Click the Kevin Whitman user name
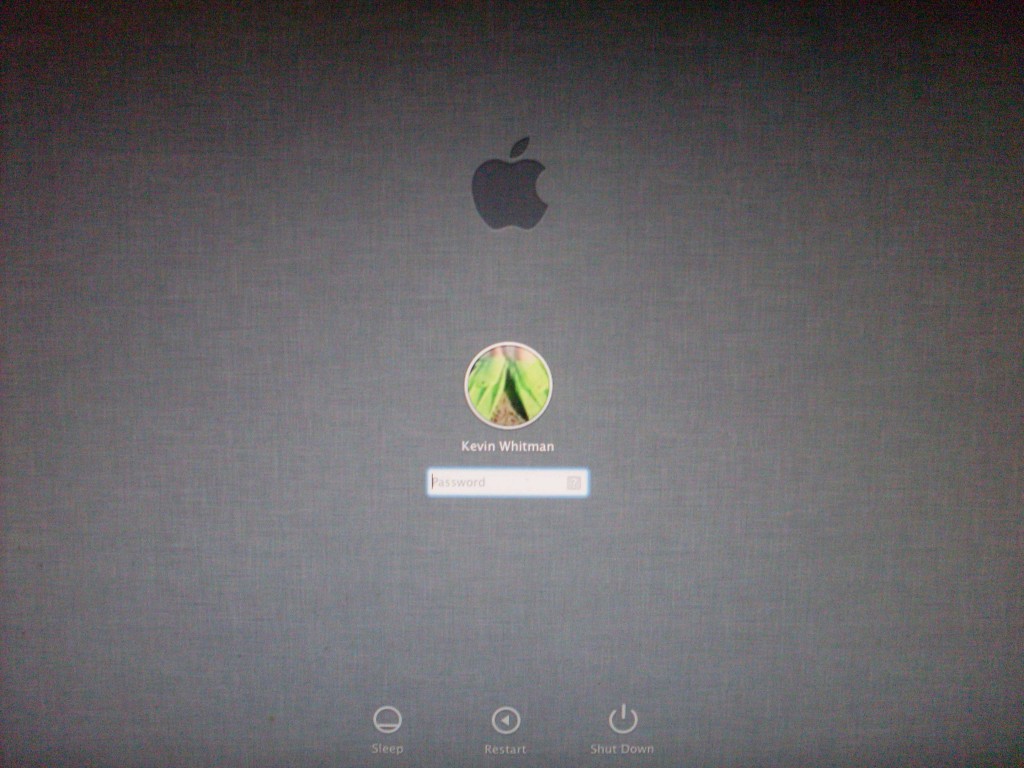Viewport: 1024px width, 768px height. pos(507,447)
